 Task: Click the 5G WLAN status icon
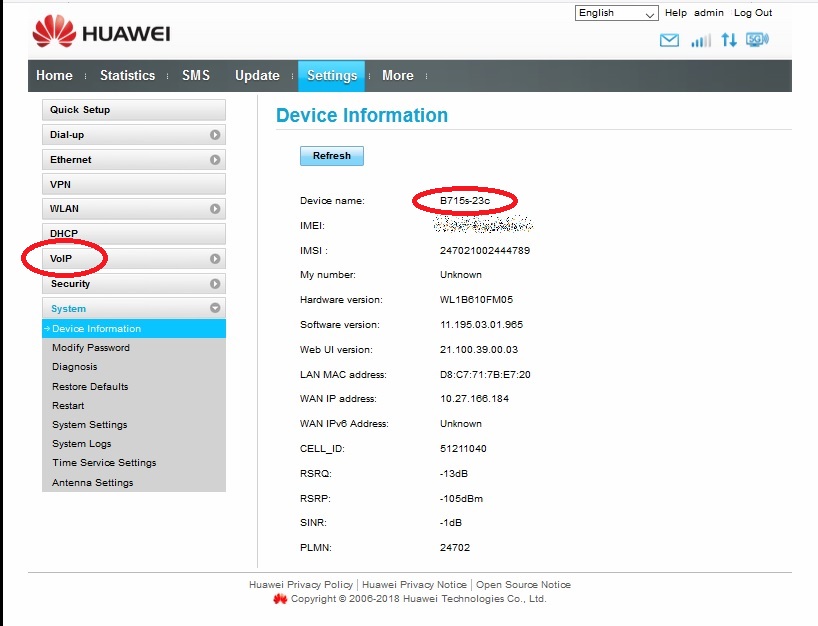(757, 40)
